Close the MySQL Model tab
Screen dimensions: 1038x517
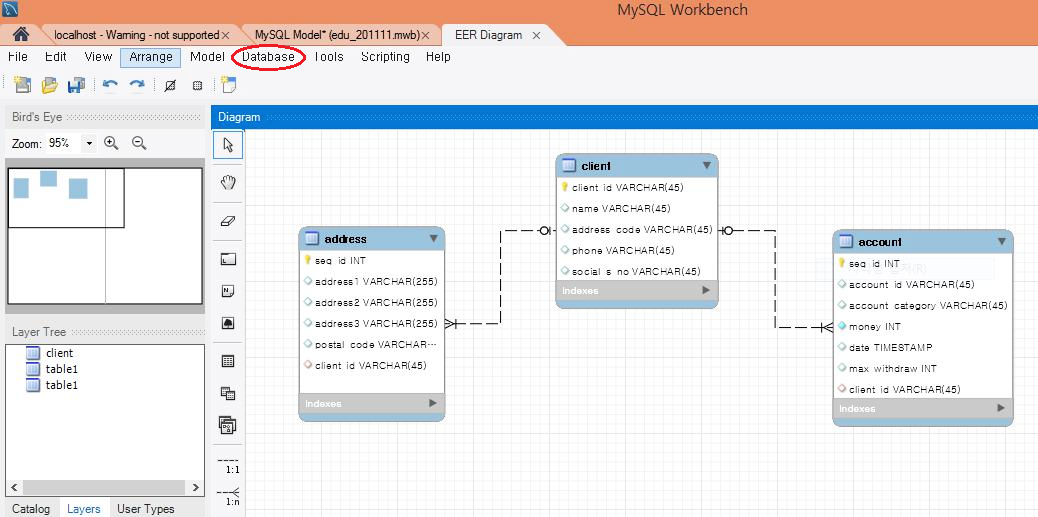click(x=426, y=35)
